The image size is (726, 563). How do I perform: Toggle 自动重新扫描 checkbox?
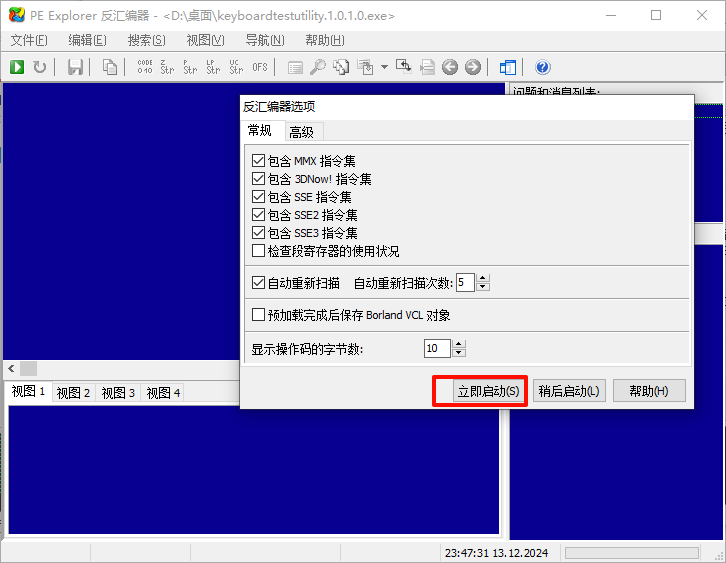click(x=258, y=282)
